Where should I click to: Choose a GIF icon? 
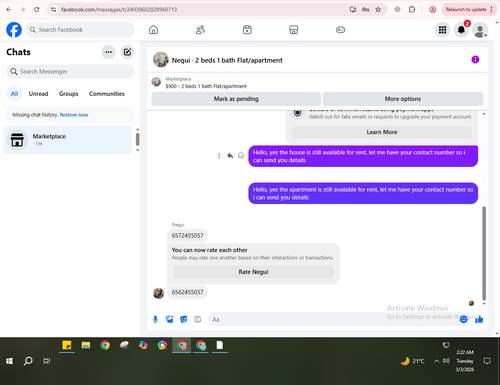pos(198,319)
